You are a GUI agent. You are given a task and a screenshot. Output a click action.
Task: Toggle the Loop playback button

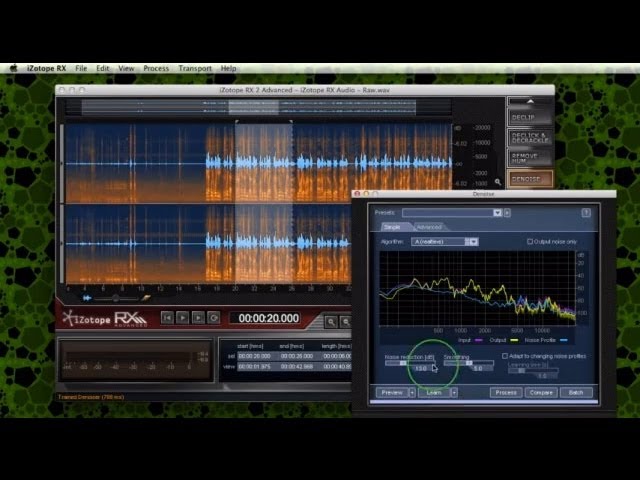(x=213, y=318)
